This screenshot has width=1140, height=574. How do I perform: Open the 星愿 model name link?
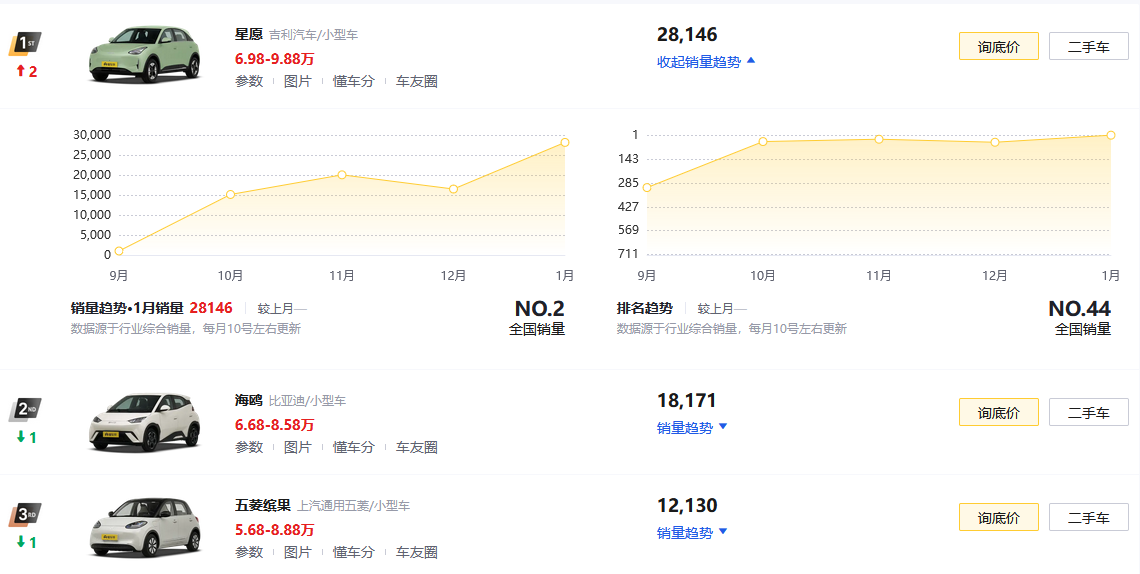pyautogui.click(x=249, y=34)
